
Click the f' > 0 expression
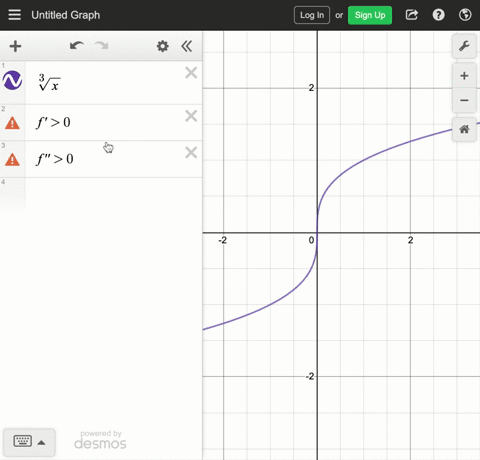53,122
